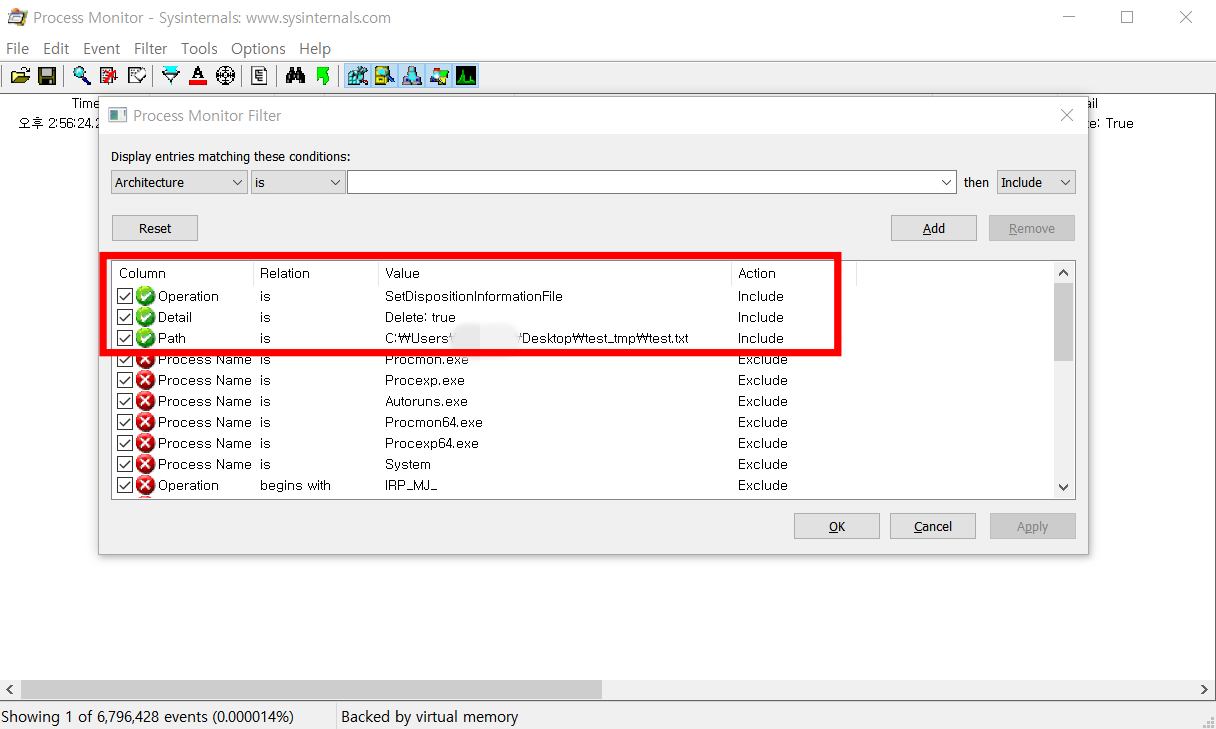Viewport: 1216px width, 729px height.
Task: Open the Filter menu
Action: pos(151,48)
